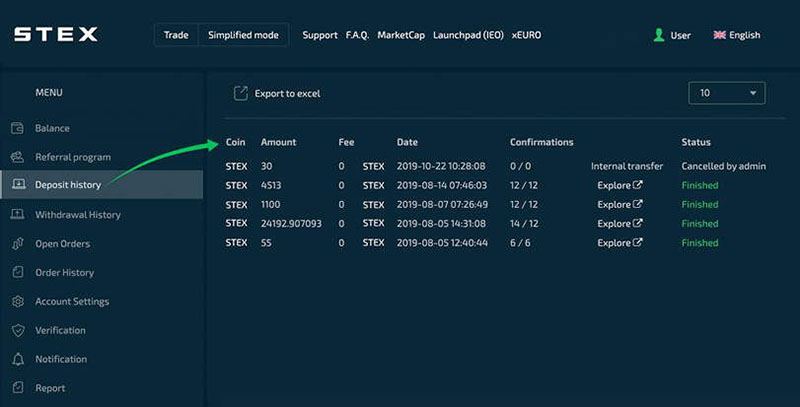Click the Withdrawal History icon
The height and width of the screenshot is (407, 800).
[x=17, y=214]
